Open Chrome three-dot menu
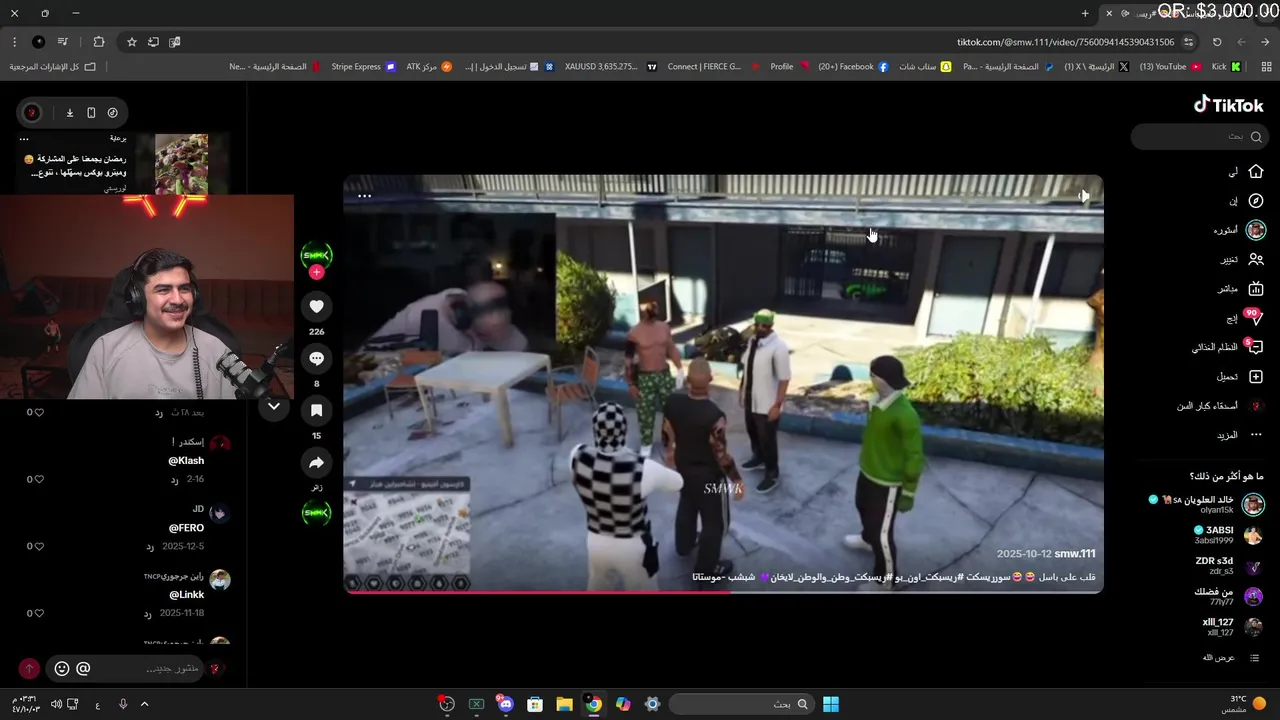The height and width of the screenshot is (720, 1280). [x=14, y=42]
